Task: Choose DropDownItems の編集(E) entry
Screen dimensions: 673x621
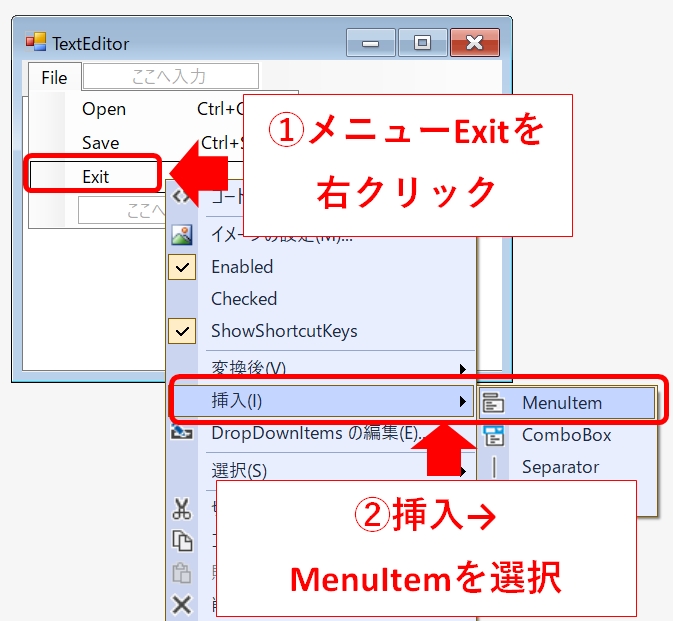Action: tap(318, 433)
